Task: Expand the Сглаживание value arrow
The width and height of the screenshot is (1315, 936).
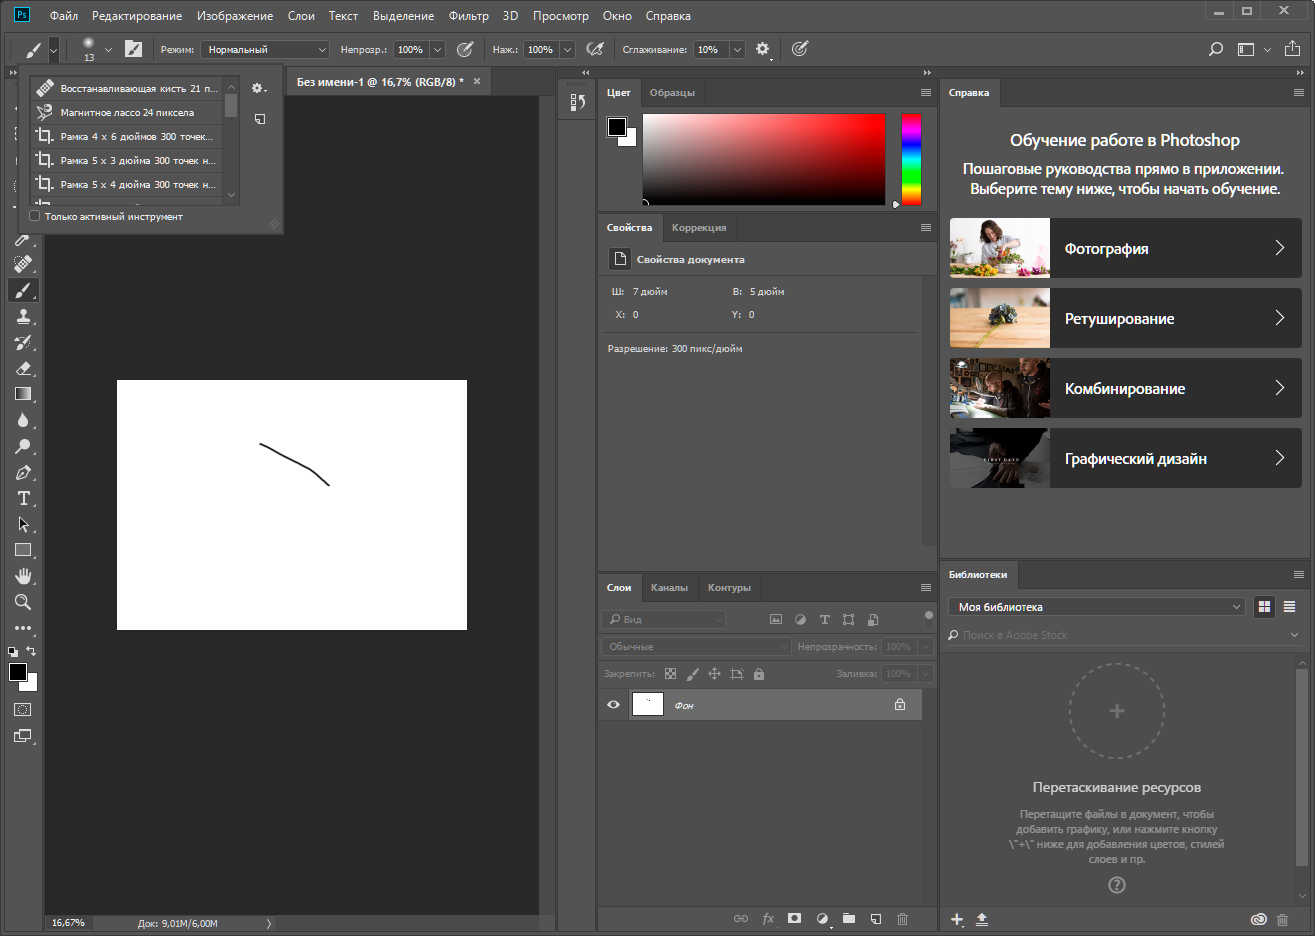Action: [737, 49]
